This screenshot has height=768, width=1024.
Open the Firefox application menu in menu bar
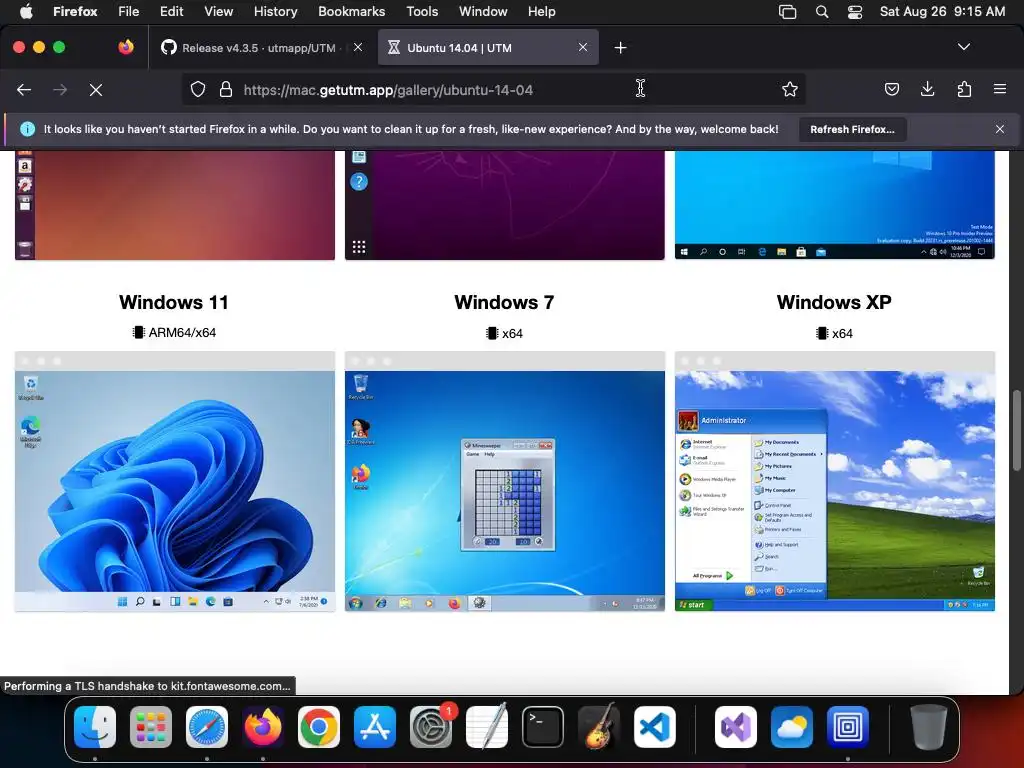pyautogui.click(x=75, y=11)
